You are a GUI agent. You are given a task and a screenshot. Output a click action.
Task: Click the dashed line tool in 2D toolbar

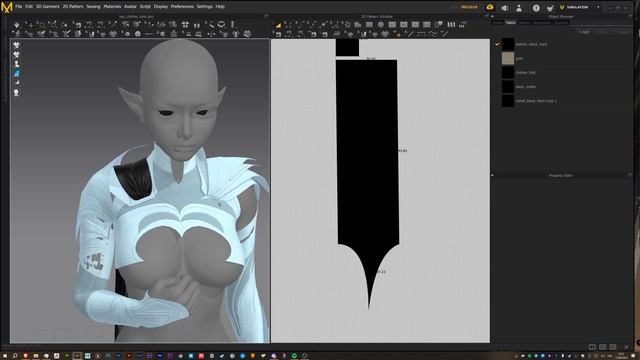[421, 34]
